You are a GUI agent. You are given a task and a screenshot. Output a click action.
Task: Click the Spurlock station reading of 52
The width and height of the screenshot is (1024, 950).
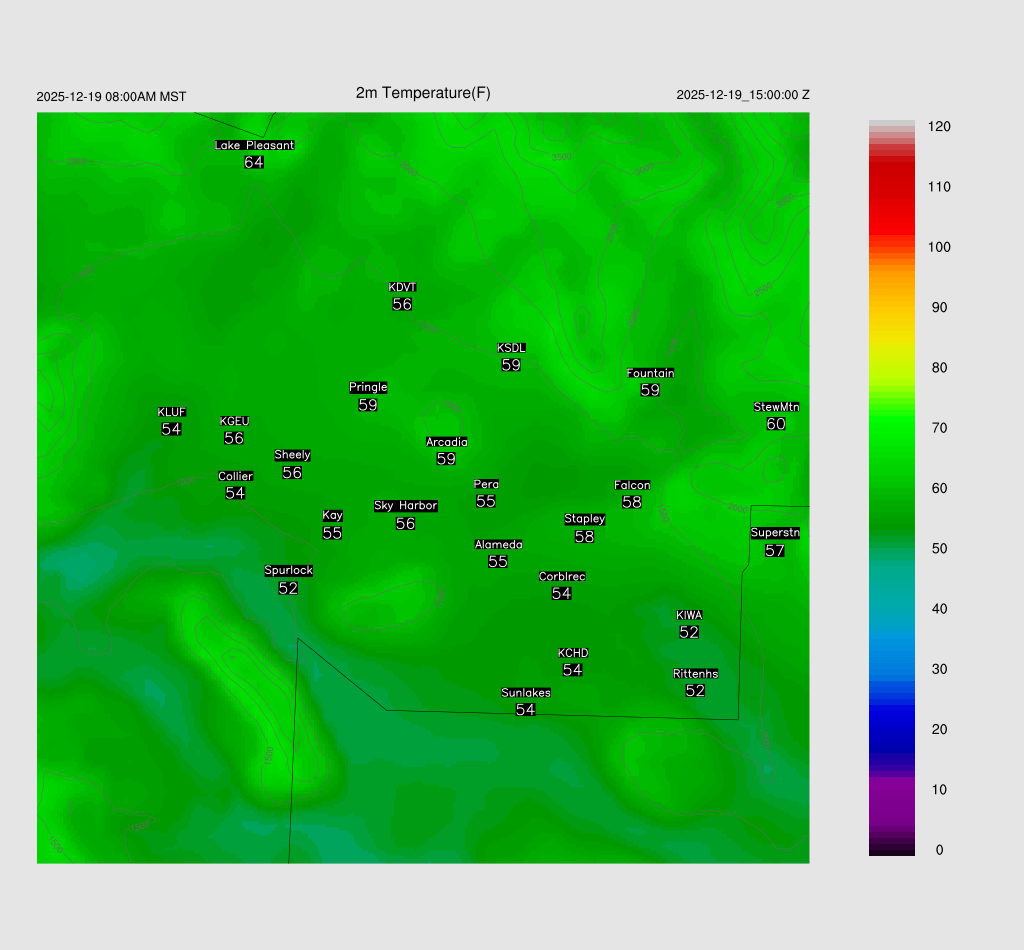click(288, 588)
